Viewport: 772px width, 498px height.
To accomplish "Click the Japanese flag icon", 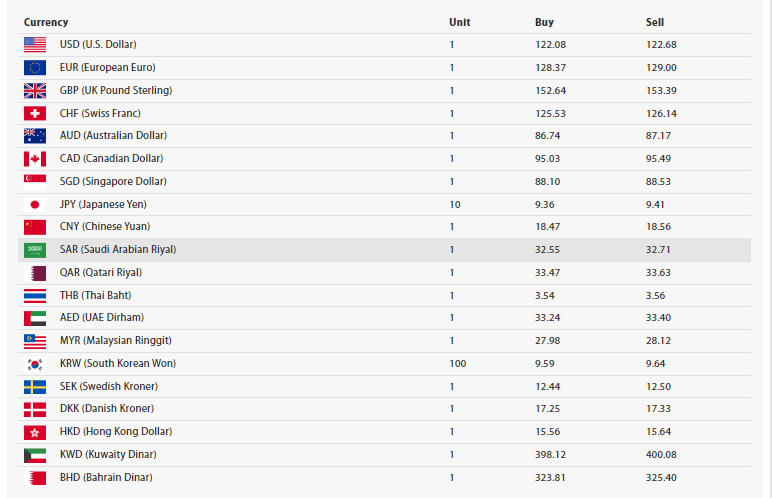I will 35,204.
